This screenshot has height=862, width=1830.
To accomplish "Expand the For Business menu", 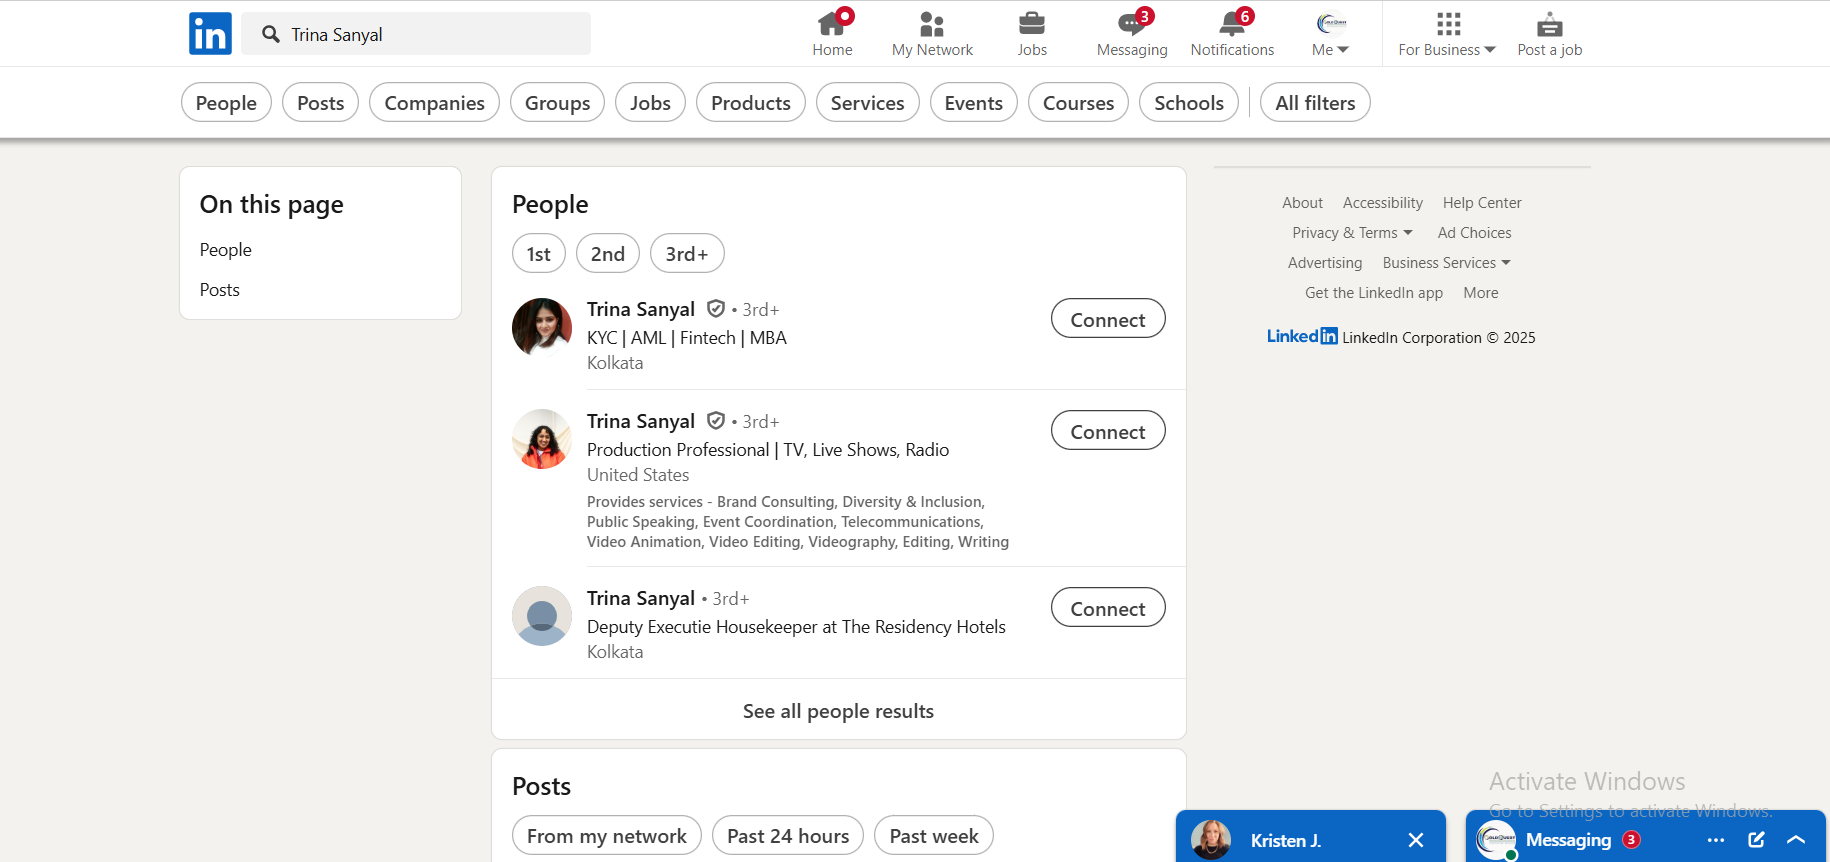I will [1446, 49].
